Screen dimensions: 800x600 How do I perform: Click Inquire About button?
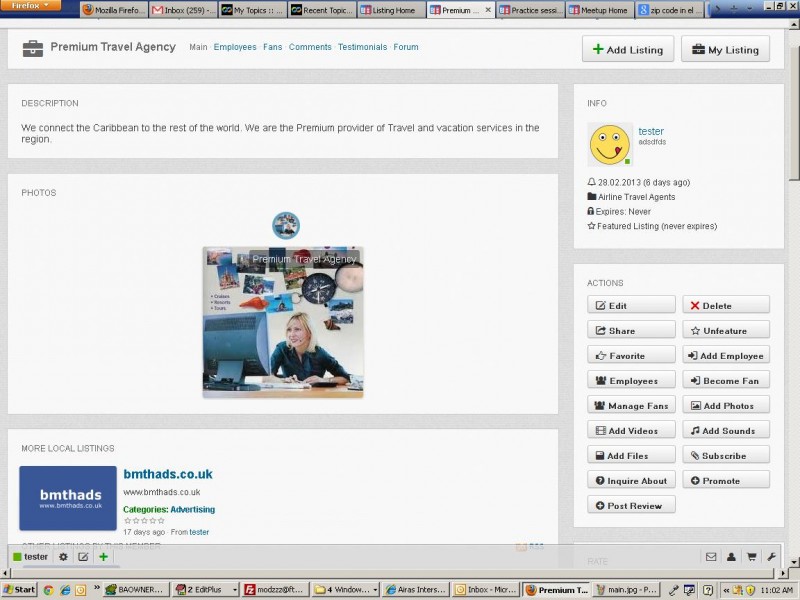tap(631, 480)
